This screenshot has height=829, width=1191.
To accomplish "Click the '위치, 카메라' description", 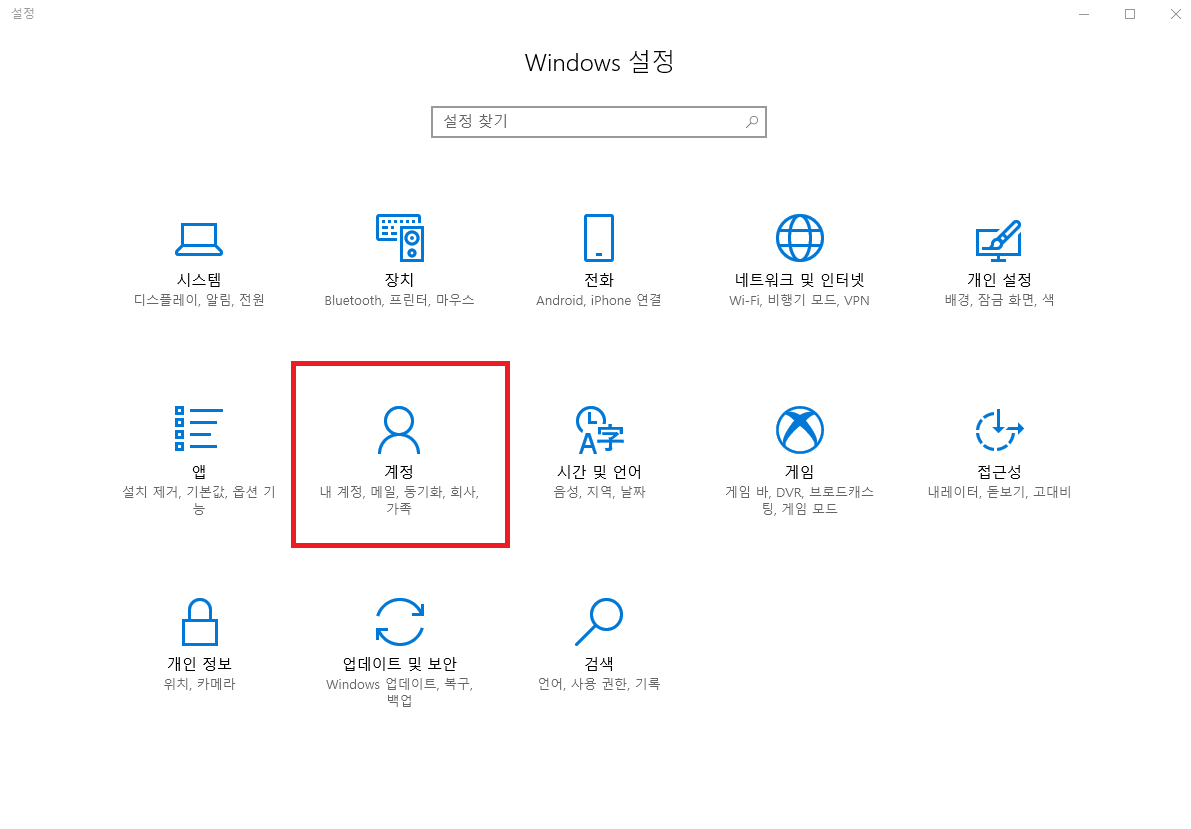I will (x=199, y=684).
